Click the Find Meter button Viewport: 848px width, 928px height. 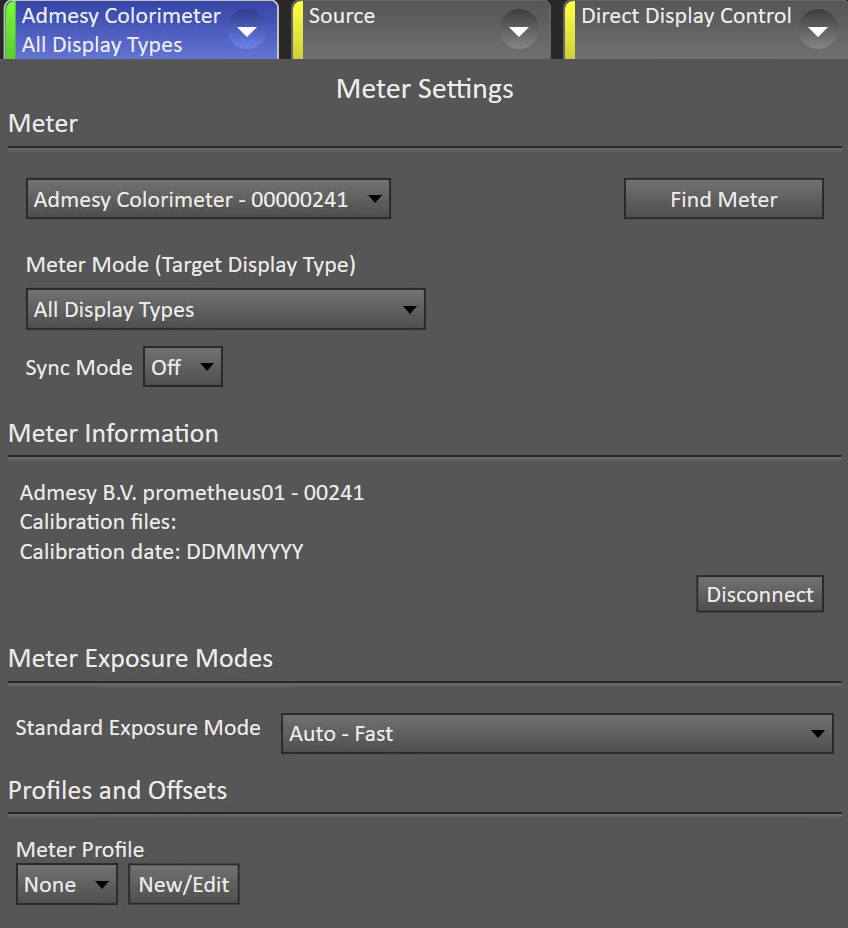point(724,199)
